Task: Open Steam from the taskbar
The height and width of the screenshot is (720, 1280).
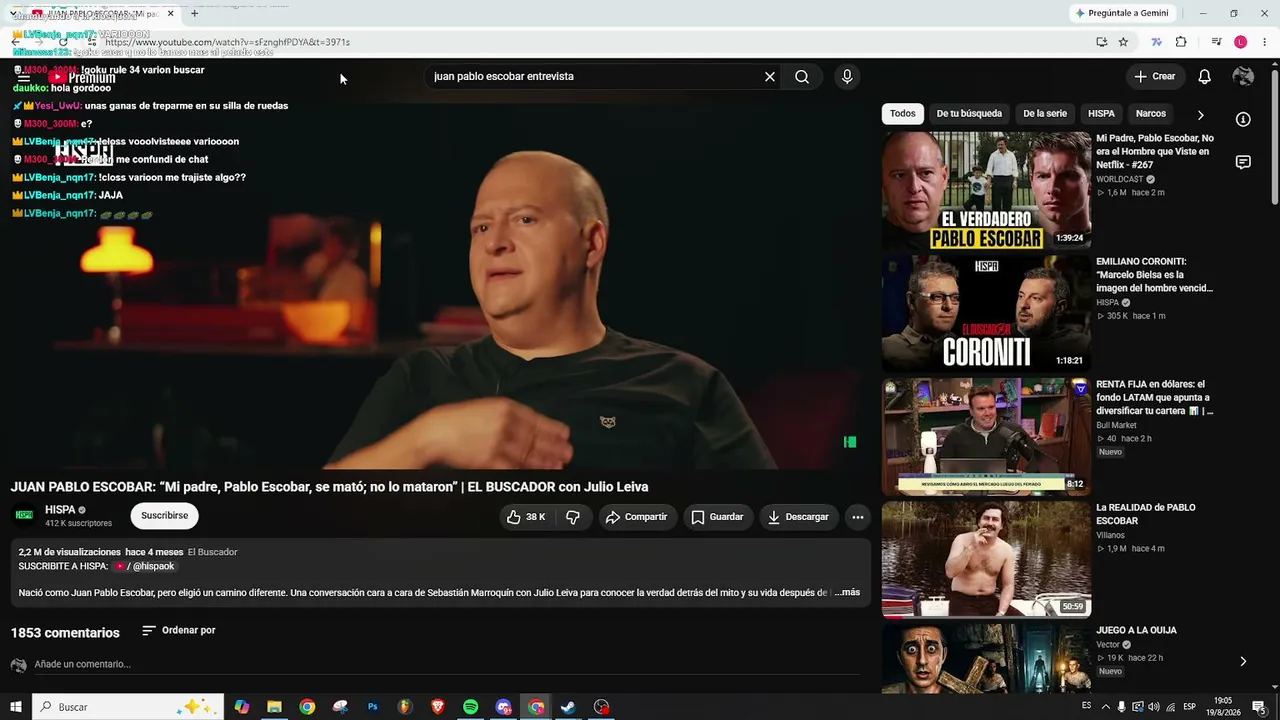Action: [568, 707]
